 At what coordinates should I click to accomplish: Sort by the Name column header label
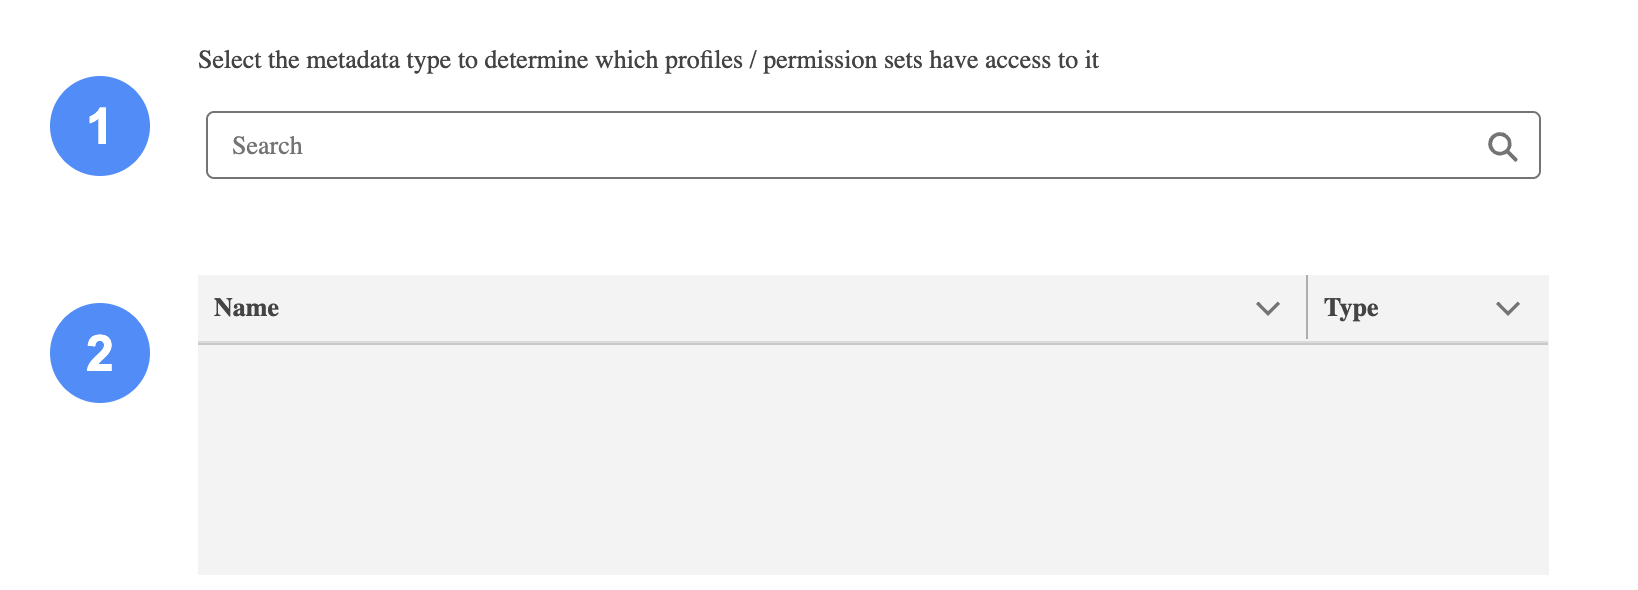(246, 308)
